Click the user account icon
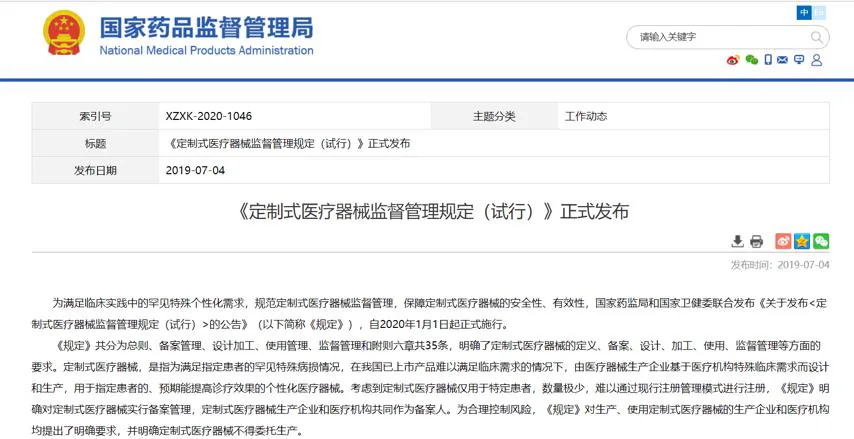The image size is (854, 439). (x=816, y=60)
